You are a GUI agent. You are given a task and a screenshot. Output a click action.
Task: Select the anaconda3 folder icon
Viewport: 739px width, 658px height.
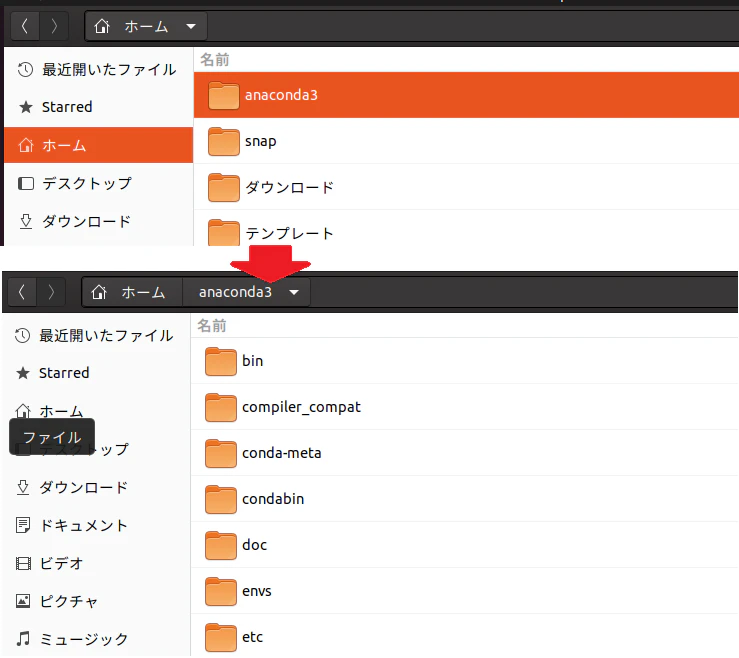(x=223, y=95)
